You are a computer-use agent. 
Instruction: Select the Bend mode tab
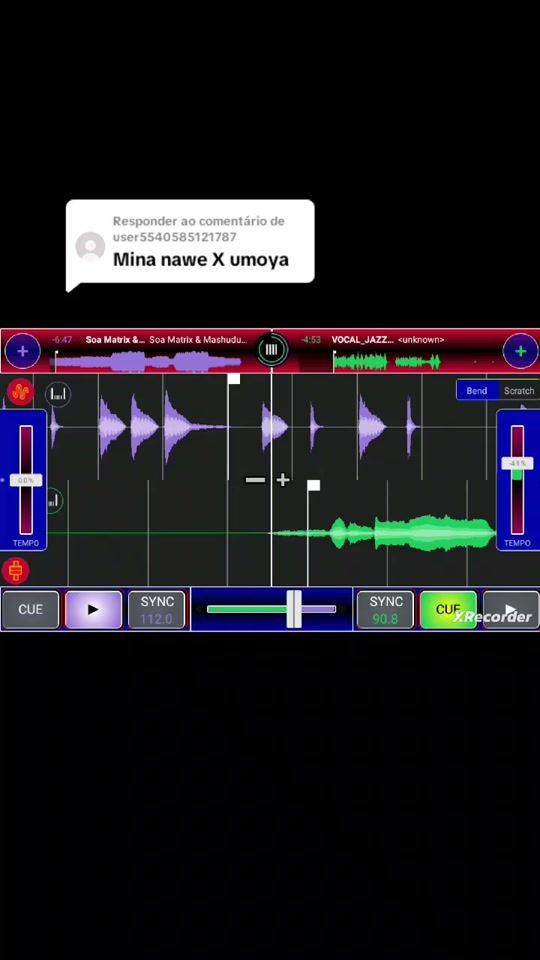[x=477, y=391]
